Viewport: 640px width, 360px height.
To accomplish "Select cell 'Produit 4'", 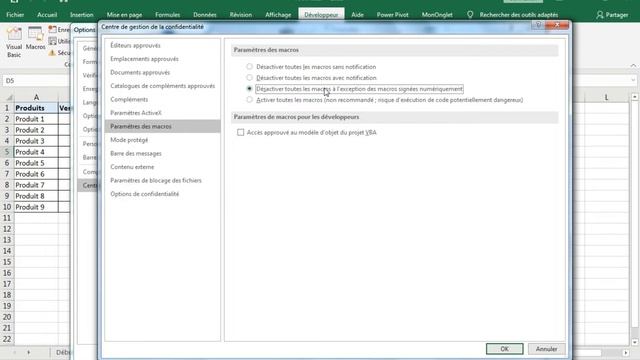I will click(x=36, y=152).
